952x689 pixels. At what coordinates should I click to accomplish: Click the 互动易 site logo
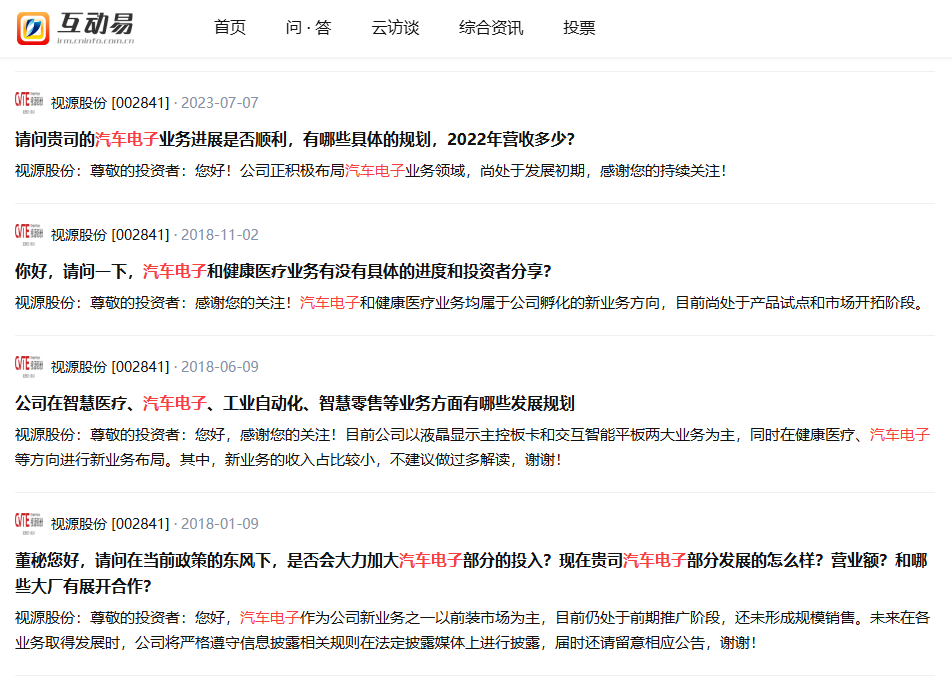click(x=75, y=28)
